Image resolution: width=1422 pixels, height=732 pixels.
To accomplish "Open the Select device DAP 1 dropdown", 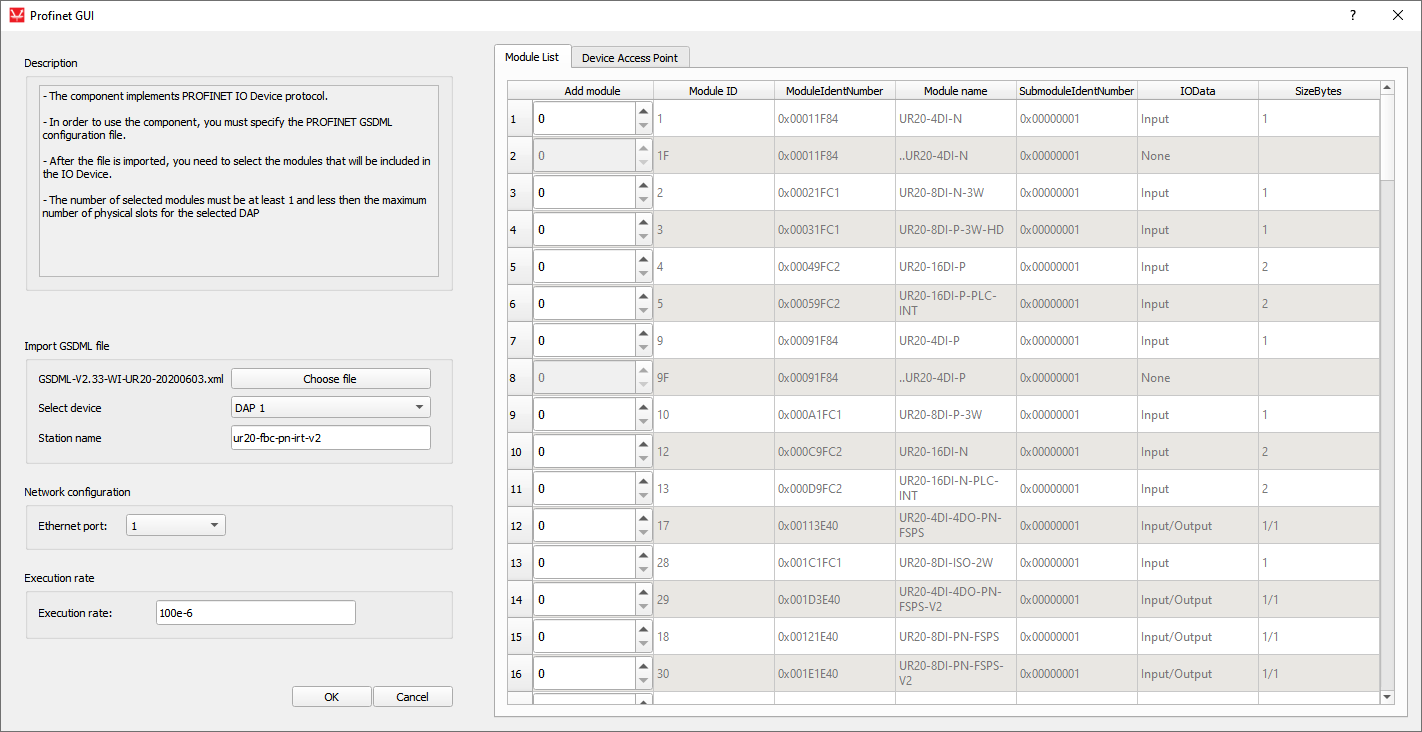I will [x=330, y=407].
